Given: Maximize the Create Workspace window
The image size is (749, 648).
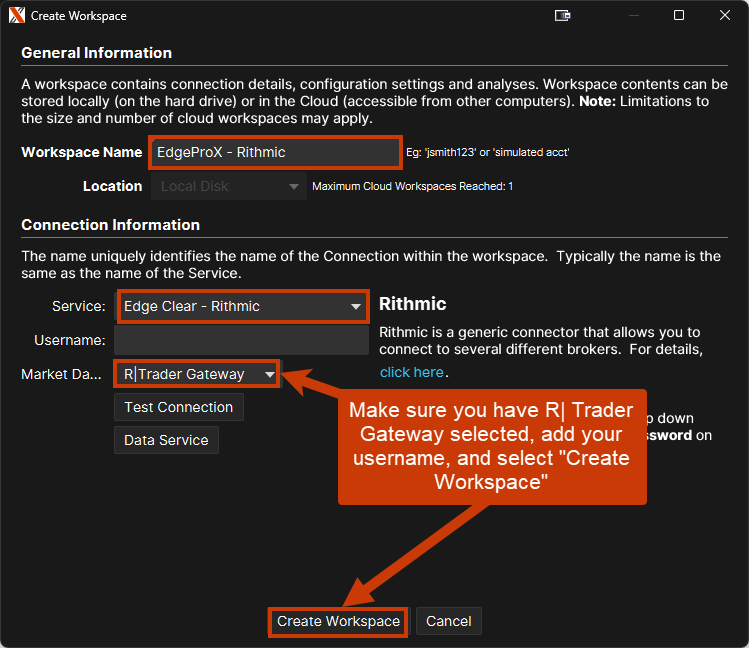Looking at the screenshot, I should point(679,16).
